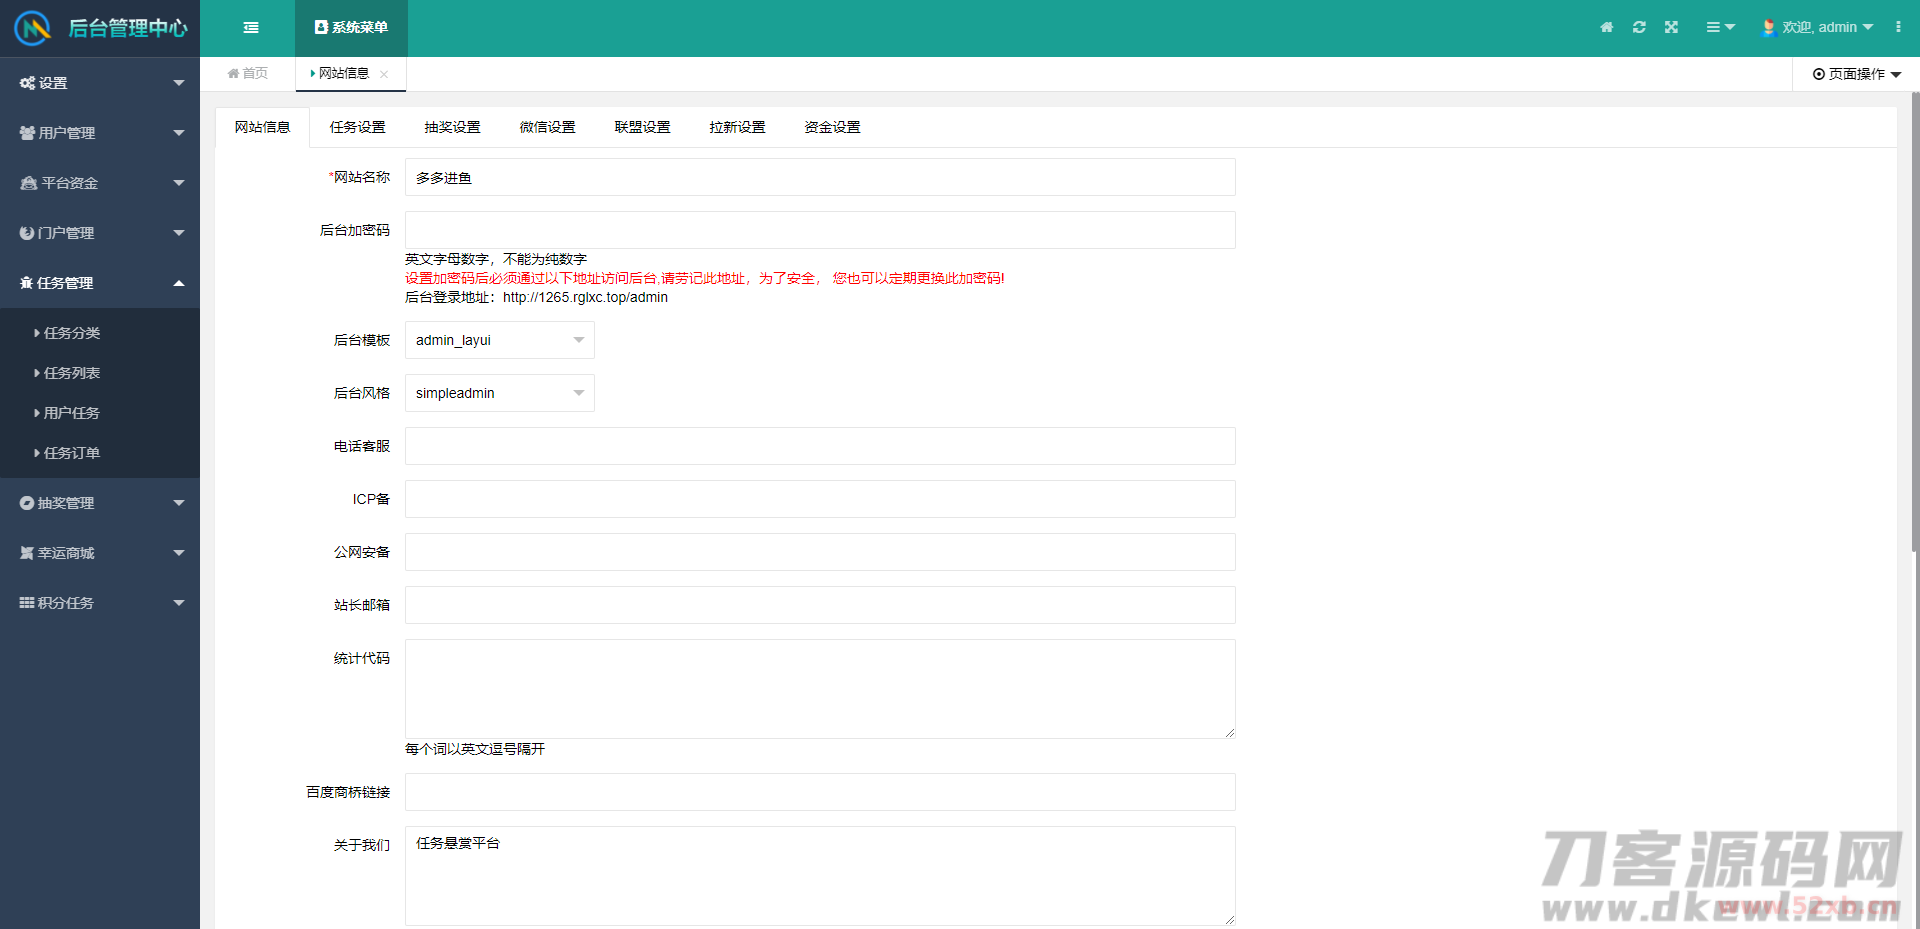Open the list menu icon dropdown
This screenshot has height=929, width=1920.
pyautogui.click(x=1720, y=28)
